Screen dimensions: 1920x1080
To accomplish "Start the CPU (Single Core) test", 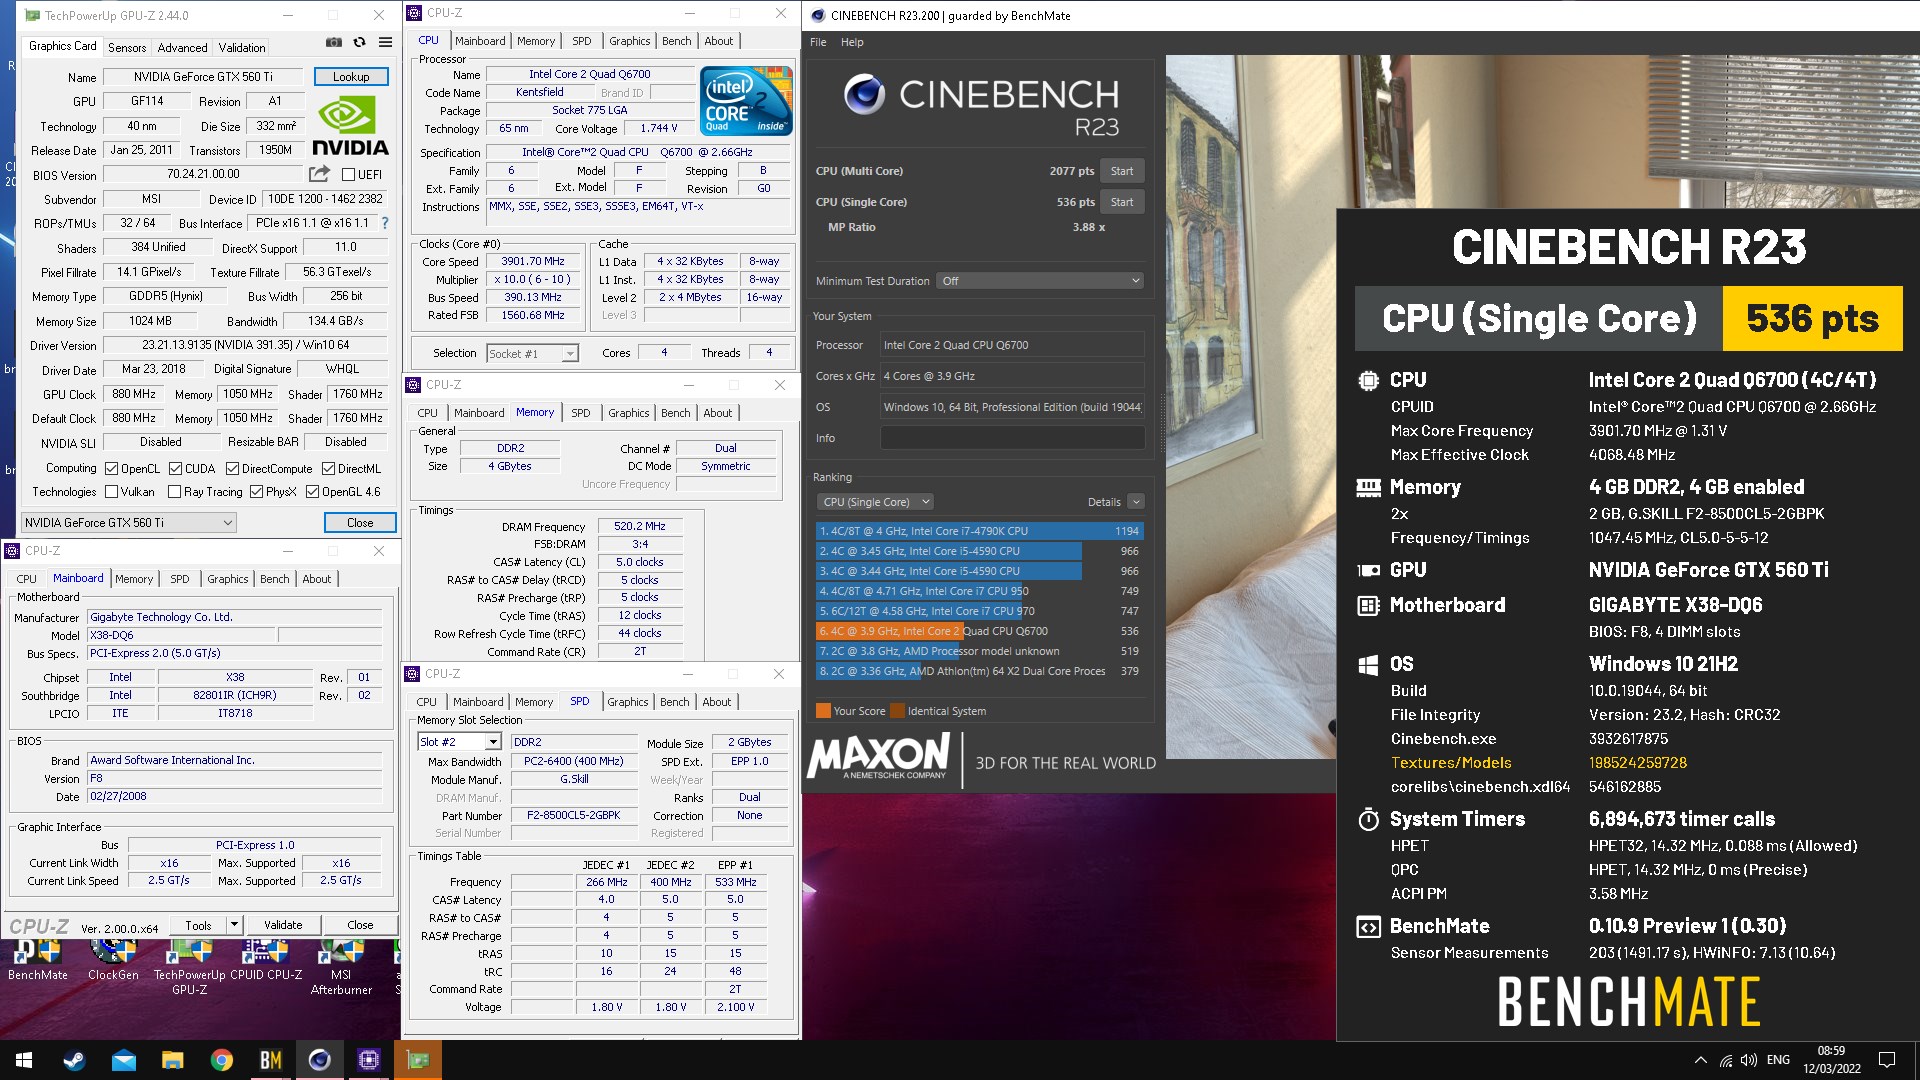I will coord(1122,202).
